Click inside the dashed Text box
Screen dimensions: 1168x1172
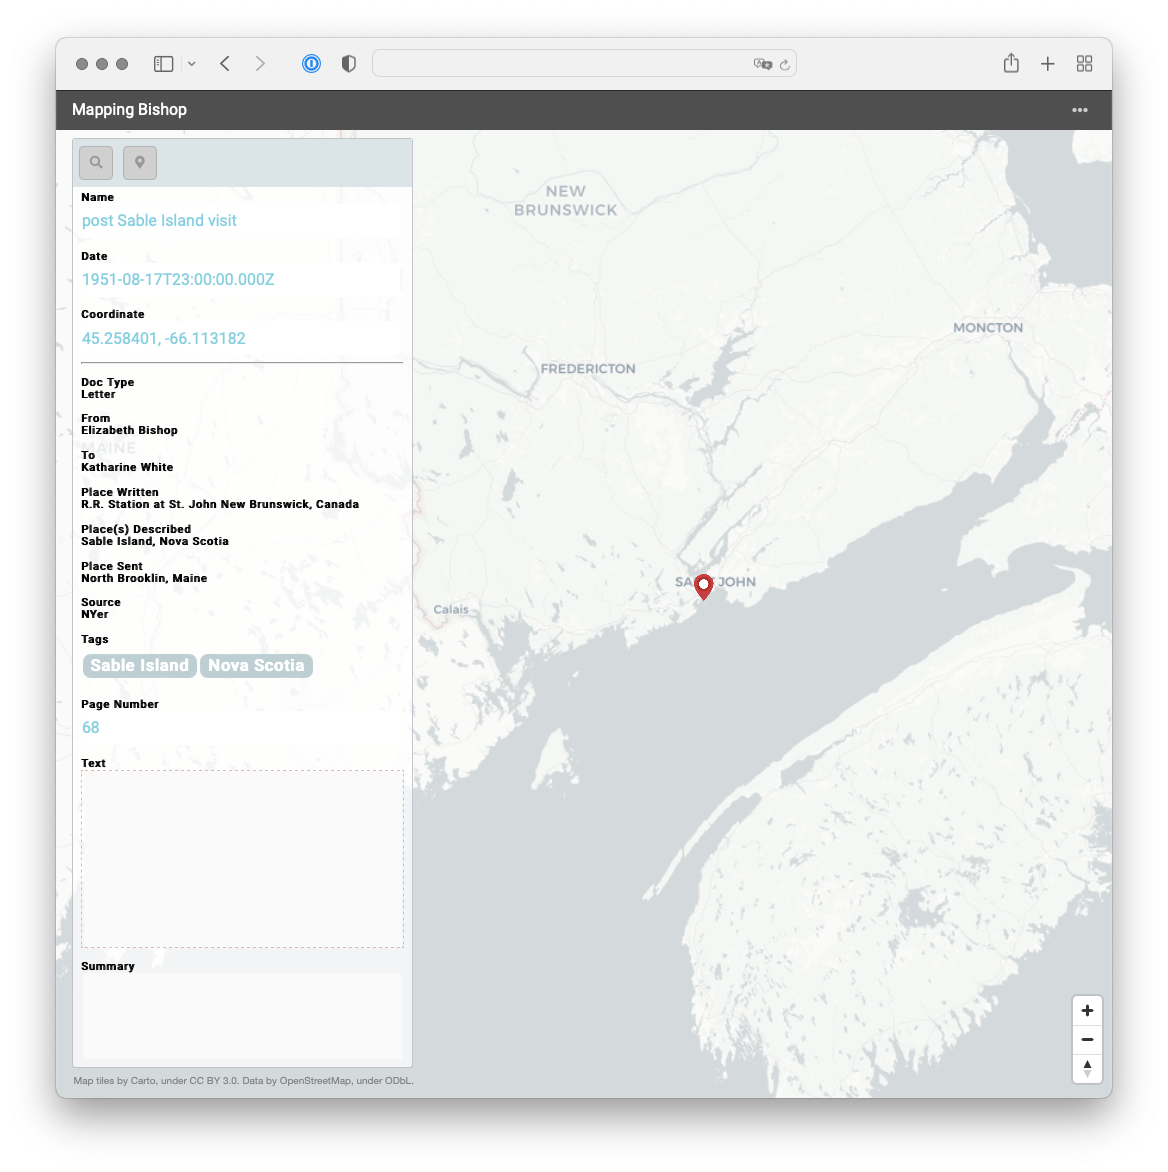(x=242, y=859)
